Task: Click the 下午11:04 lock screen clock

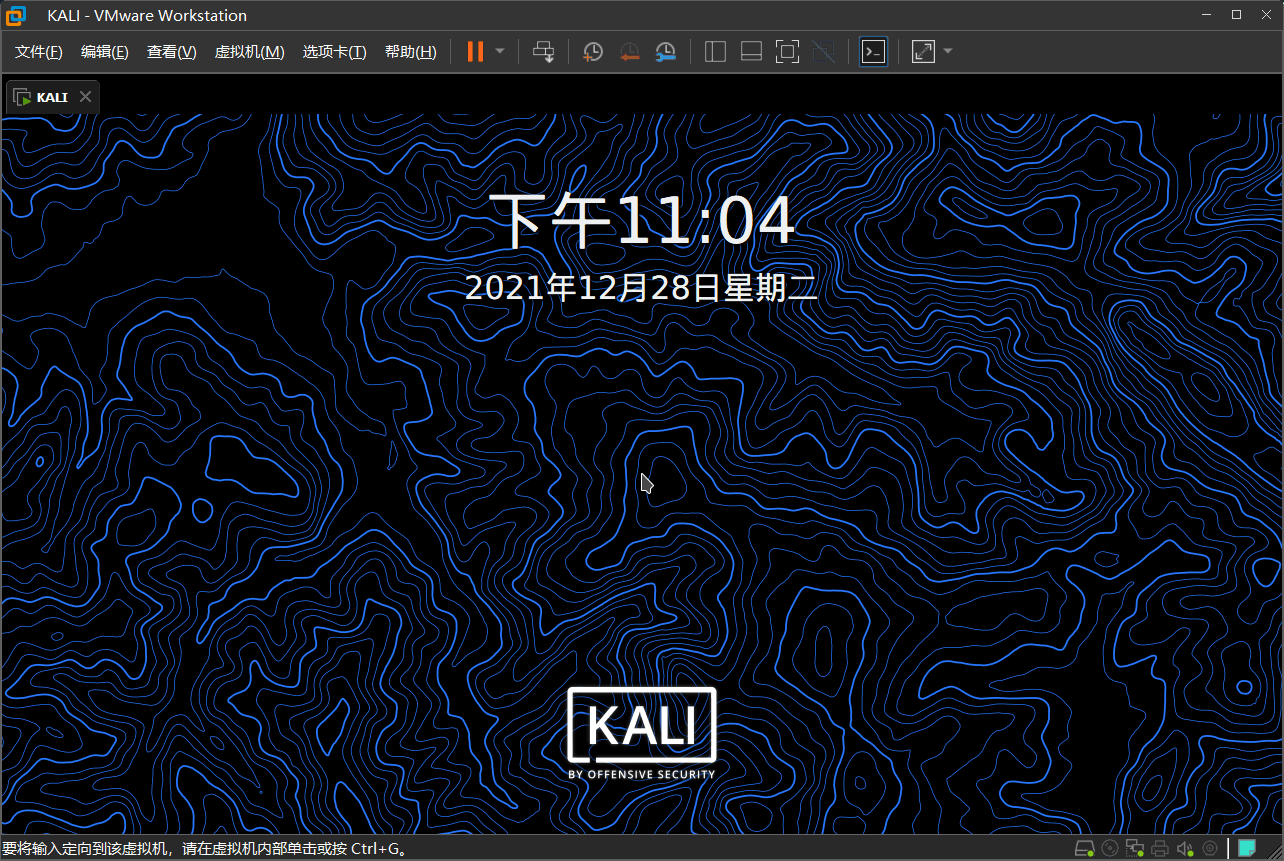Action: pos(641,222)
